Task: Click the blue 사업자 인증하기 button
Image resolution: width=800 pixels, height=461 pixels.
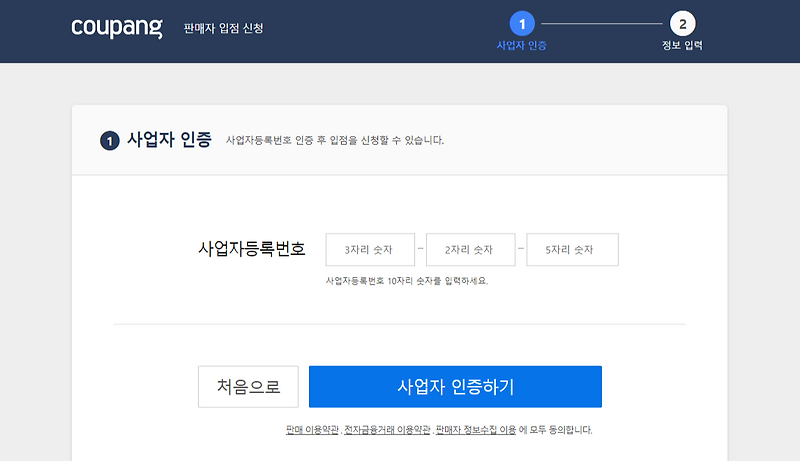Action: 455,387
